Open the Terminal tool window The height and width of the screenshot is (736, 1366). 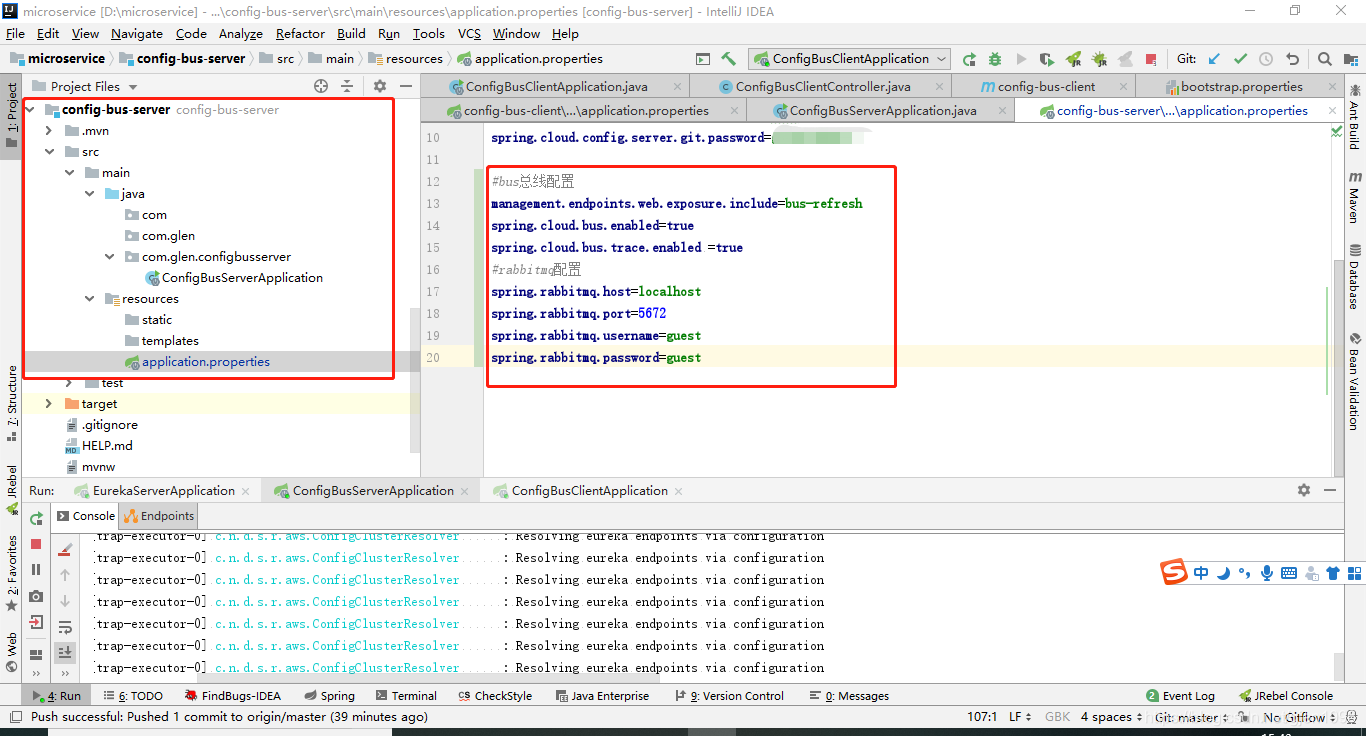[x=406, y=696]
